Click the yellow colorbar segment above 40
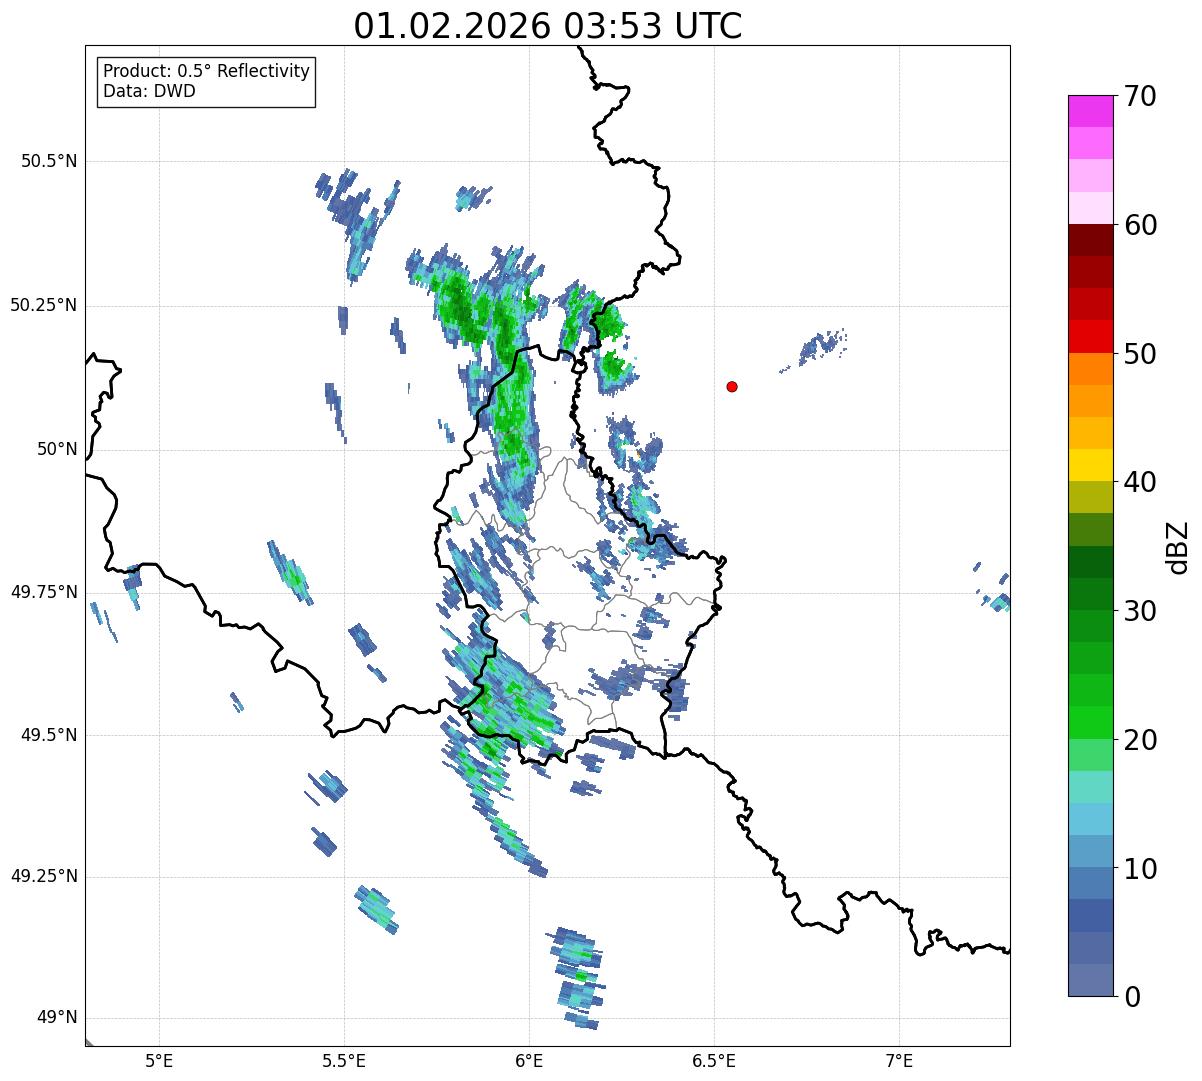This screenshot has height=1081, width=1202. pyautogui.click(x=1091, y=465)
